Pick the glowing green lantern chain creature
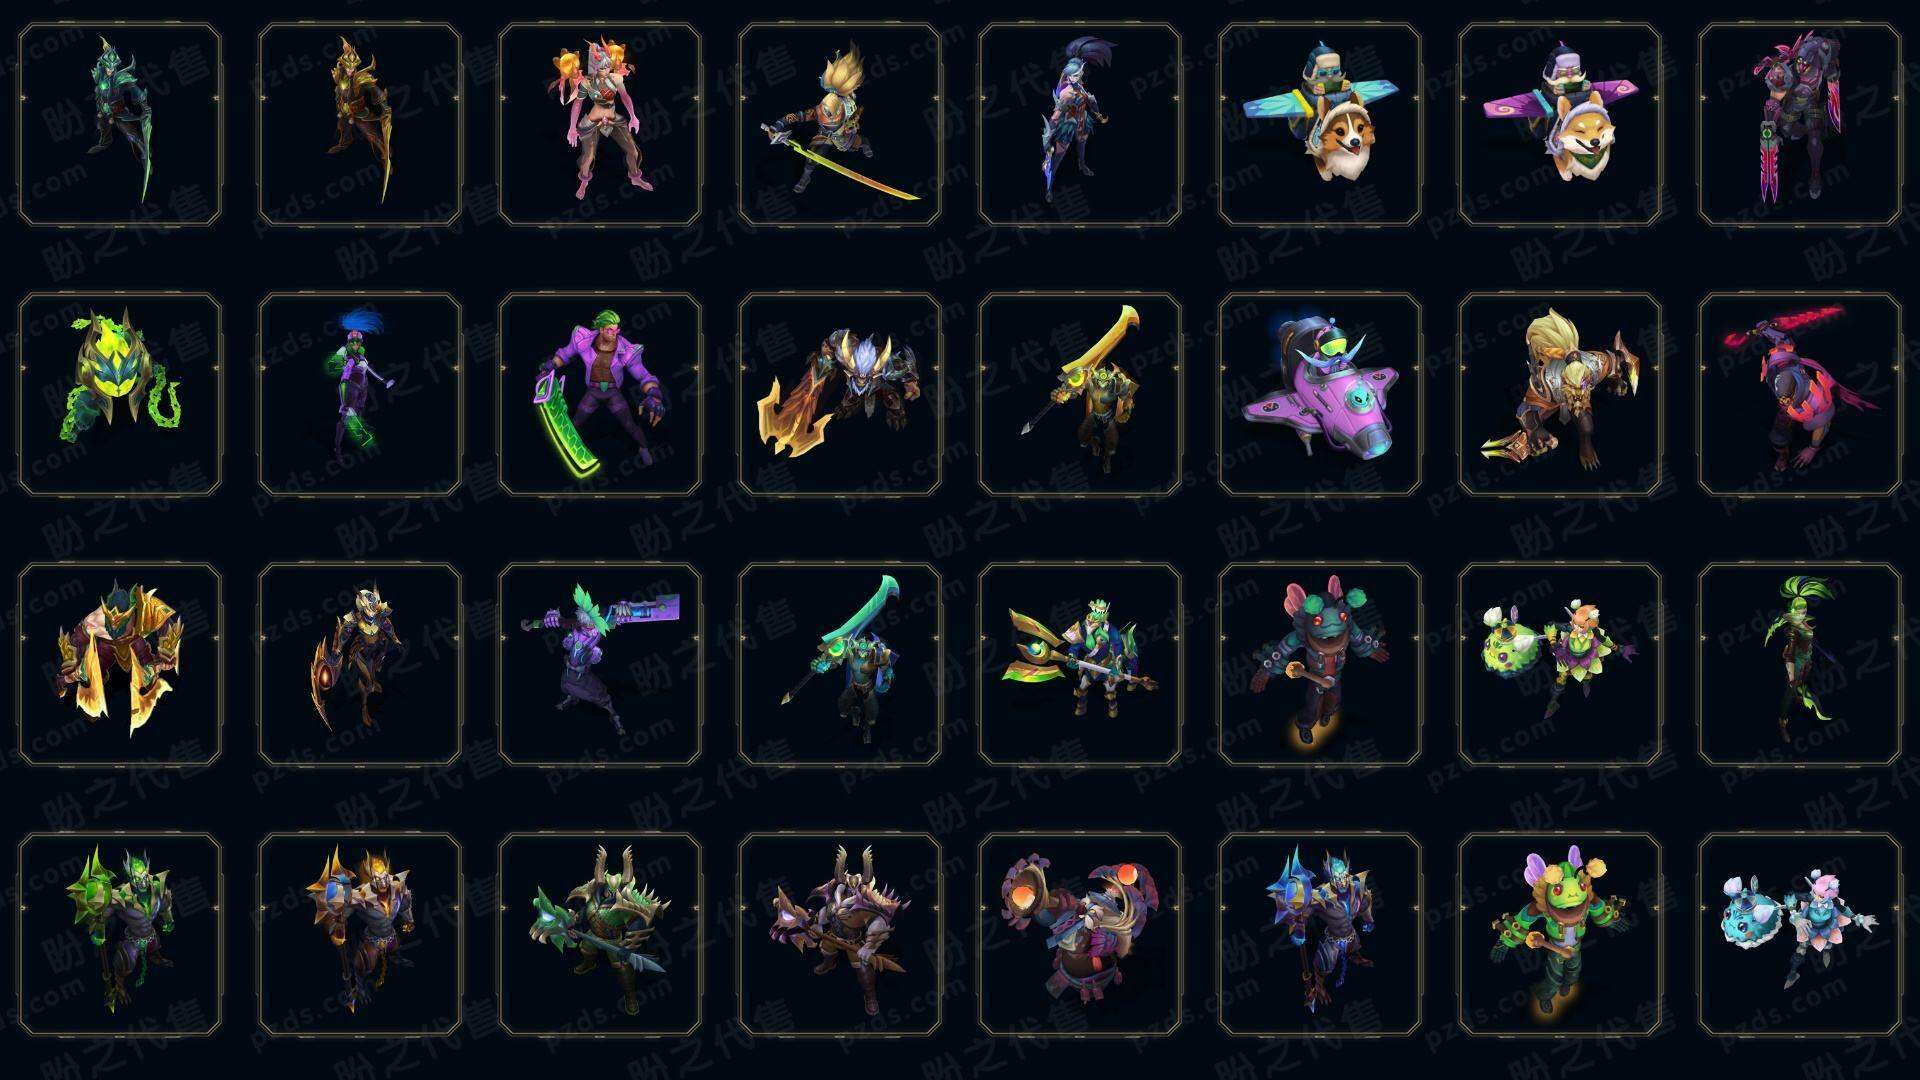This screenshot has height=1080, width=1920. [120, 394]
